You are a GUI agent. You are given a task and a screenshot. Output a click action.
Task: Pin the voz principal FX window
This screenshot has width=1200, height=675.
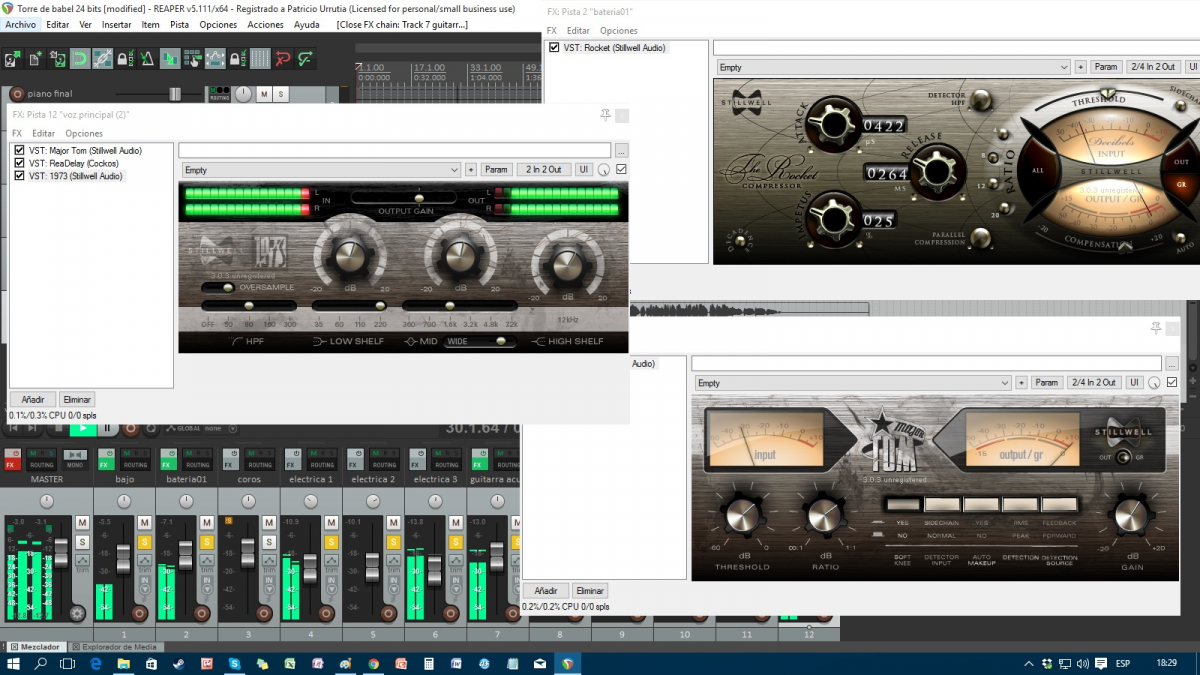pos(605,115)
